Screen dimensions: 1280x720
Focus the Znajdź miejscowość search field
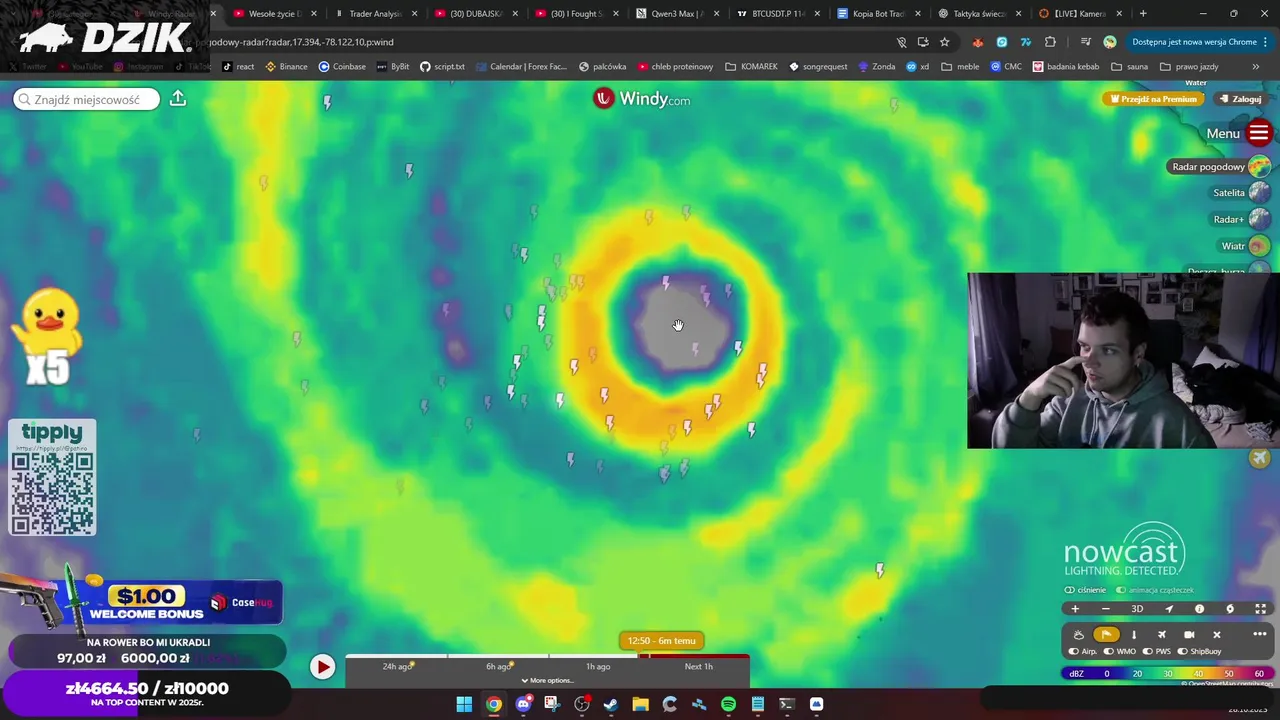pyautogui.click(x=86, y=99)
